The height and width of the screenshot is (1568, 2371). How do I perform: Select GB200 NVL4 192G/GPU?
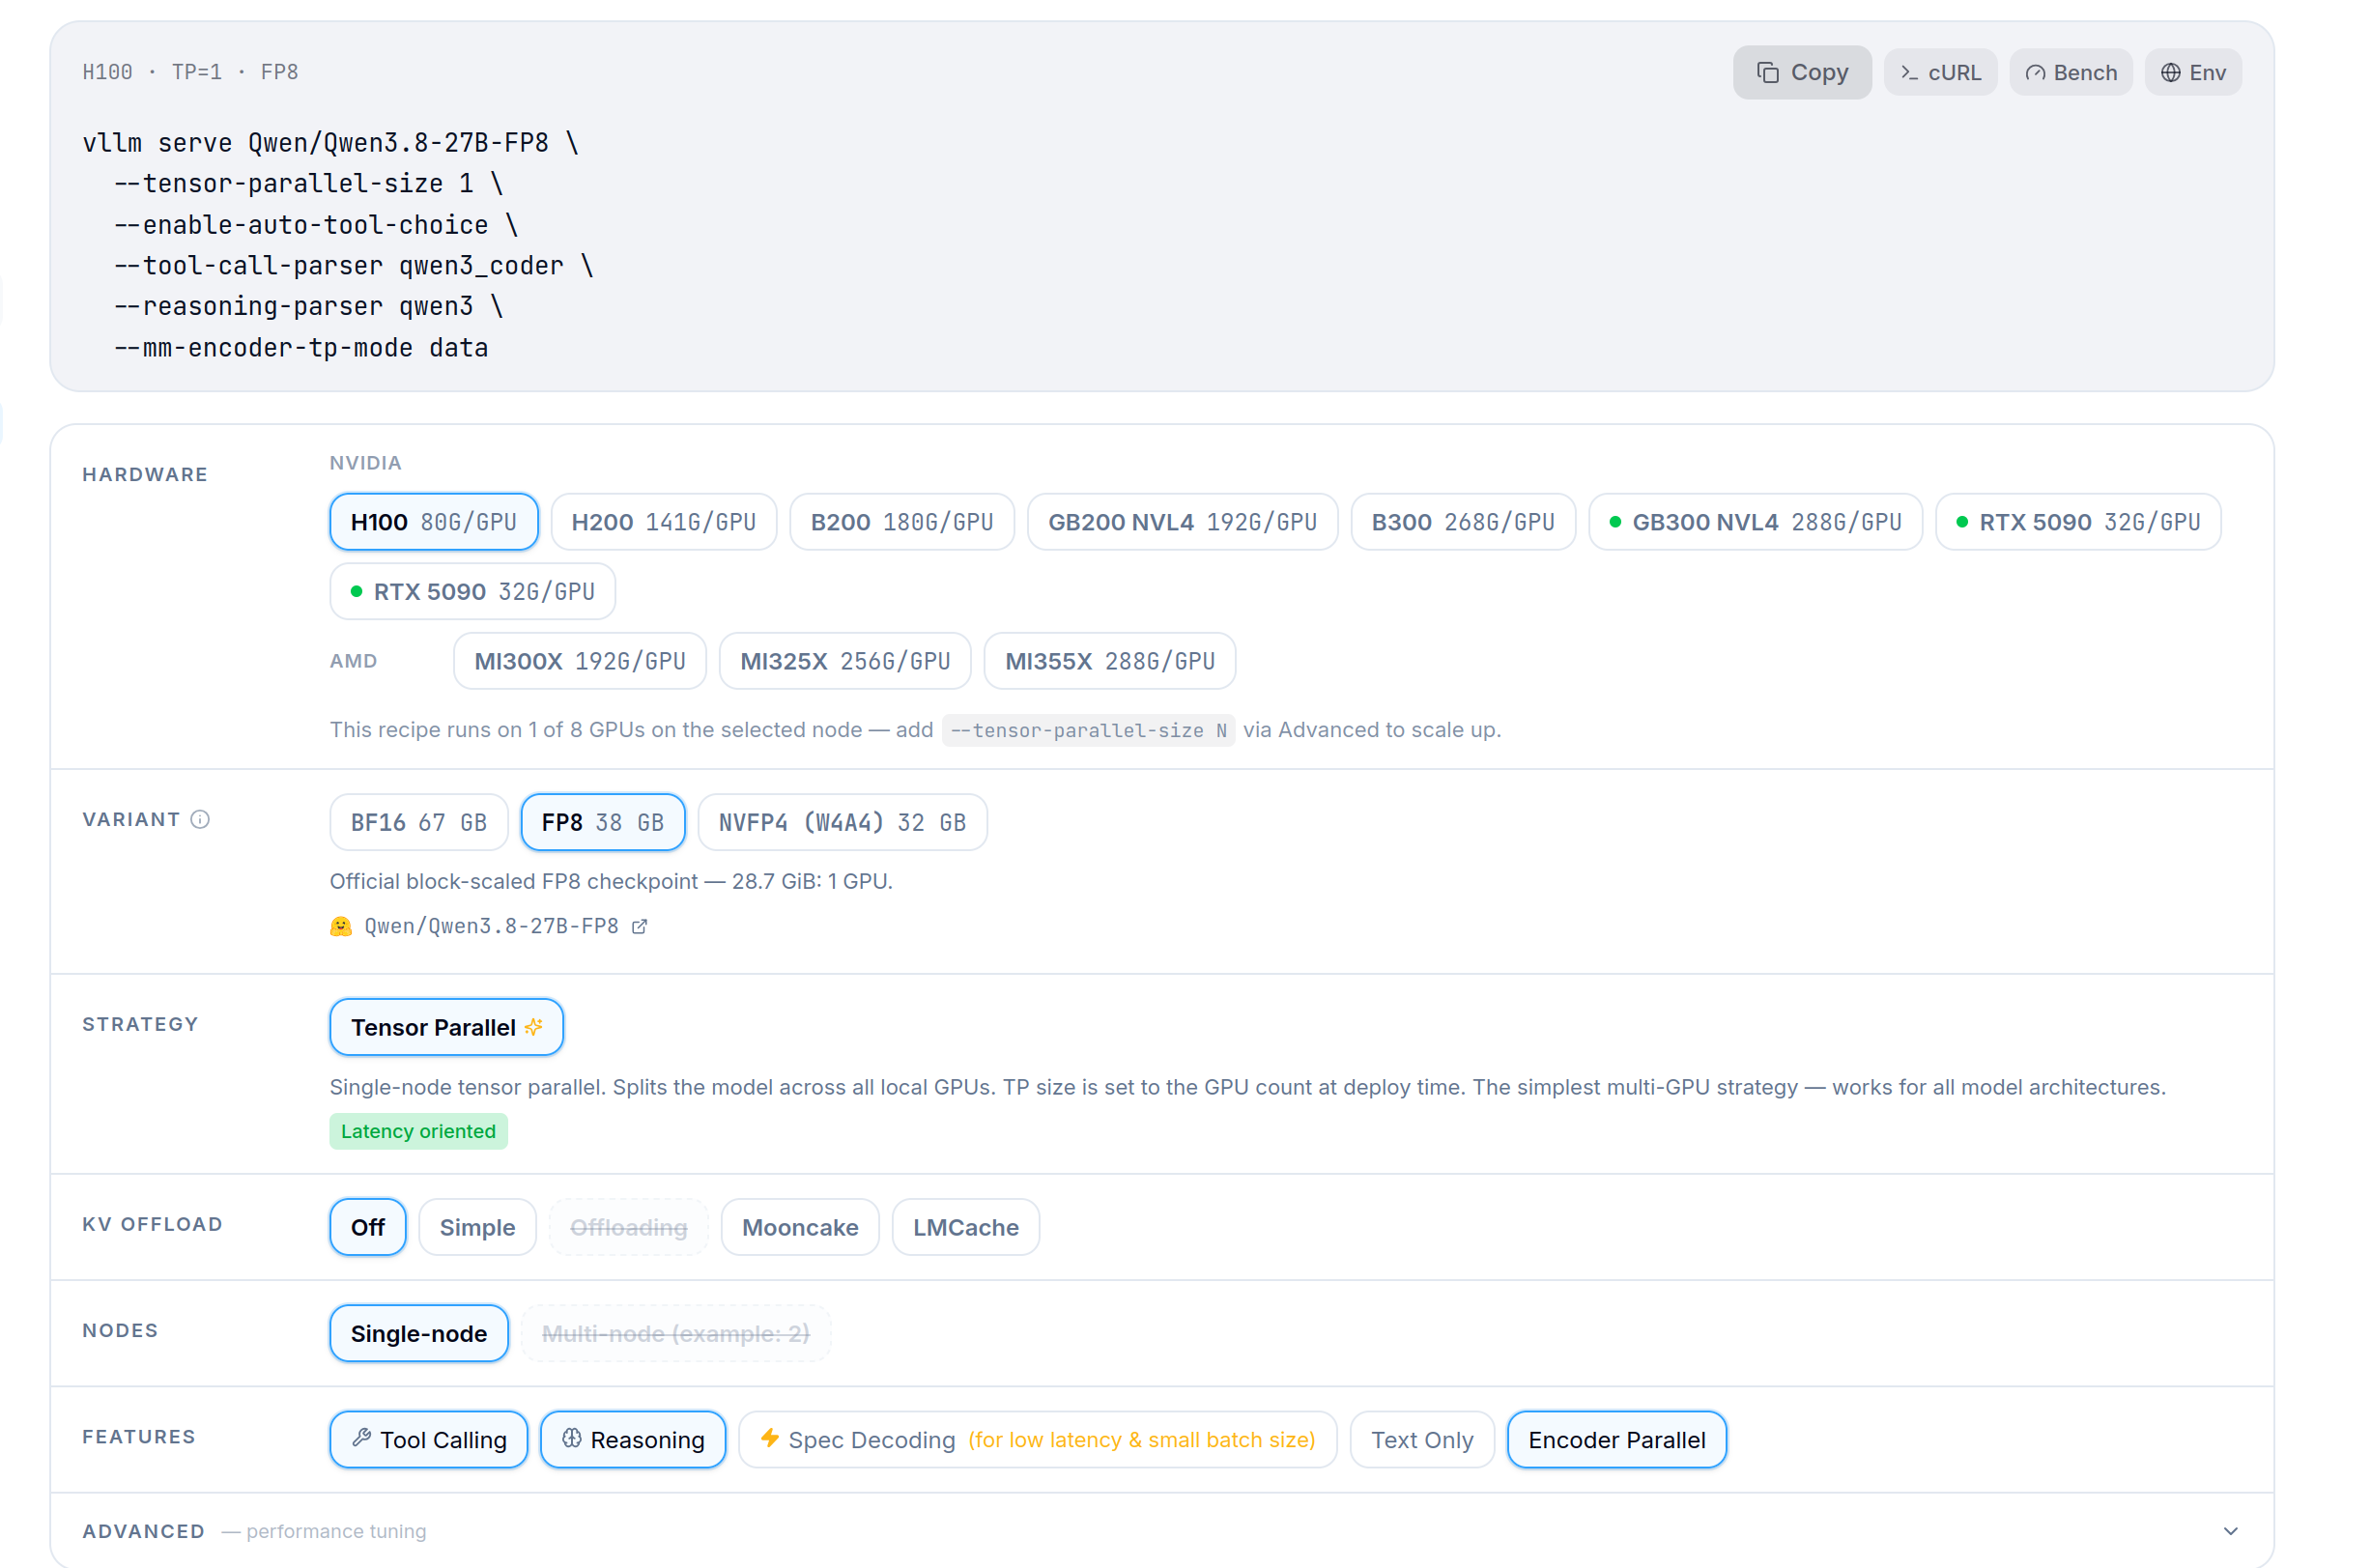[1182, 521]
